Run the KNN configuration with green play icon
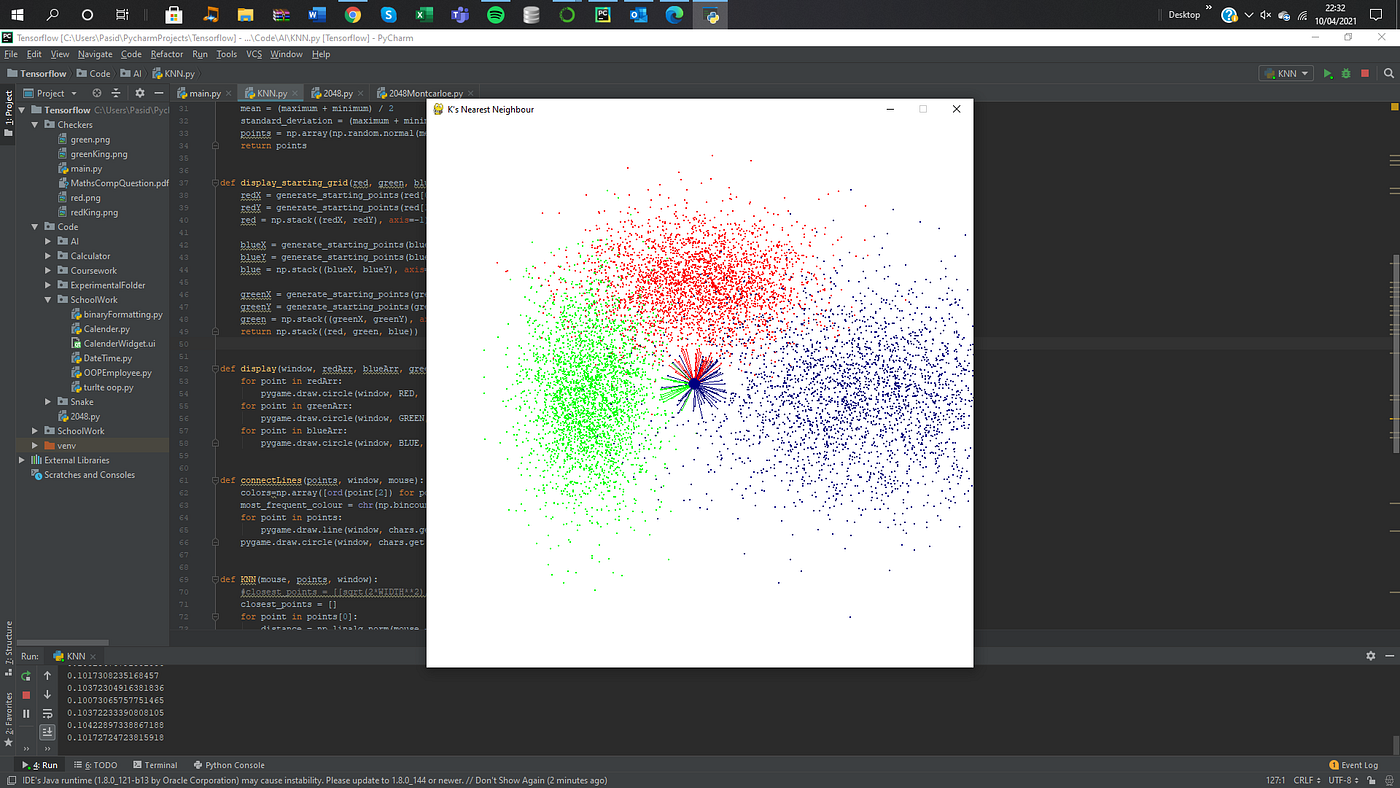This screenshot has height=788, width=1400. (x=1328, y=73)
